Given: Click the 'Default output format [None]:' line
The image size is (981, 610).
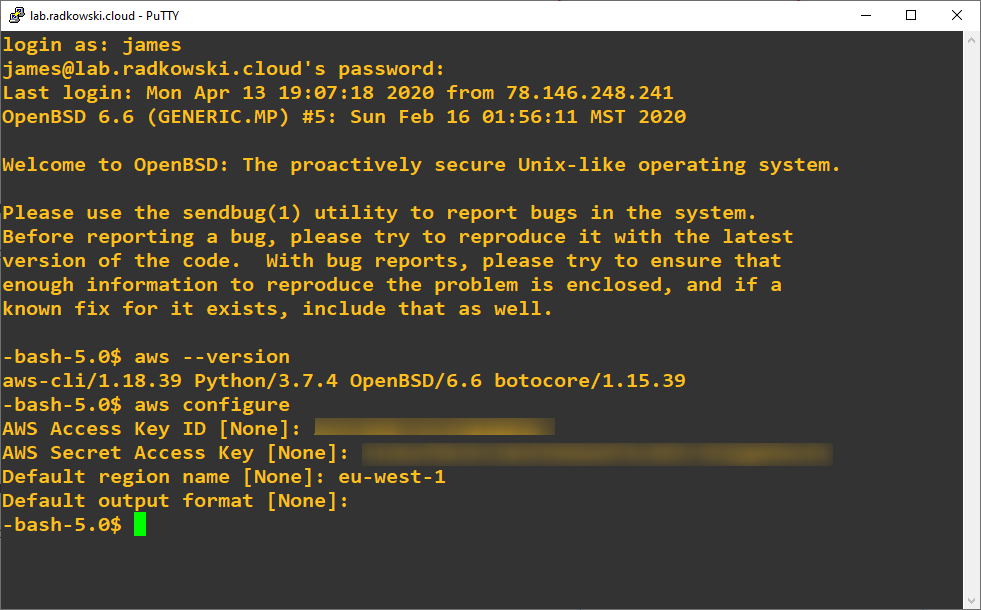Looking at the screenshot, I should click(175, 501).
